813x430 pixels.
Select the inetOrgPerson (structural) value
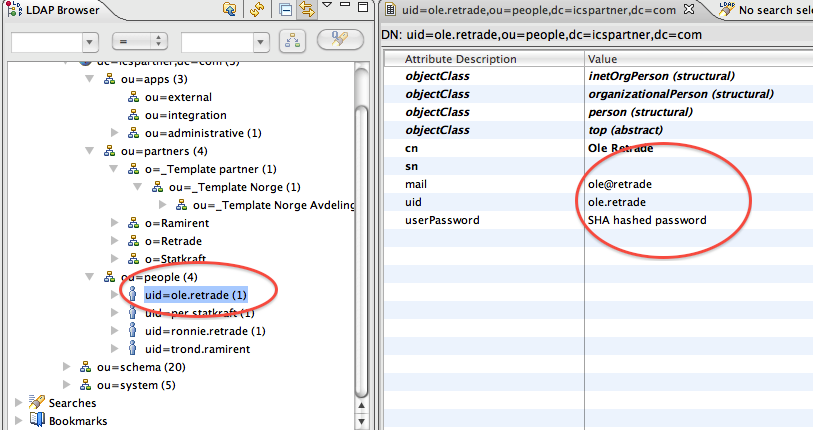(661, 76)
